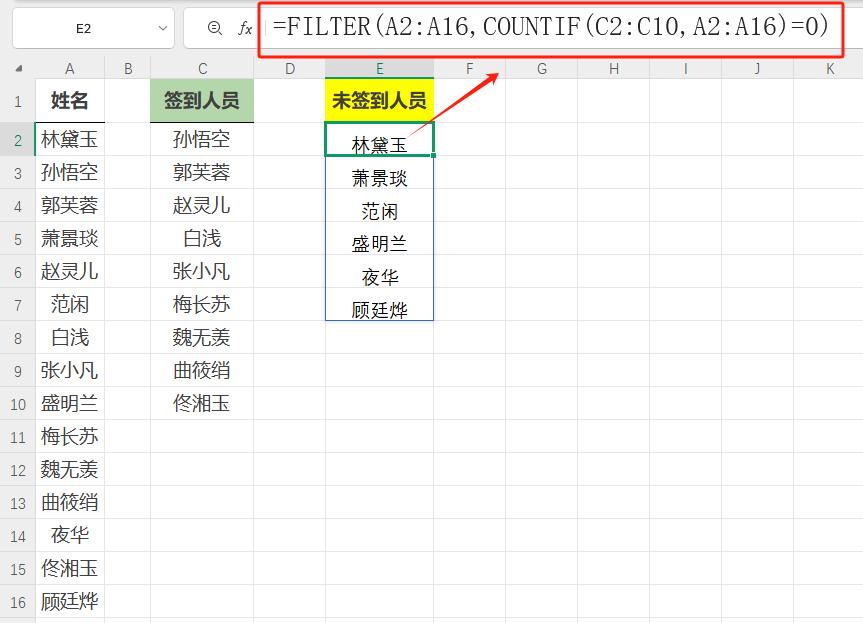The height and width of the screenshot is (623, 863).
Task: Select column K header
Action: [x=828, y=69]
